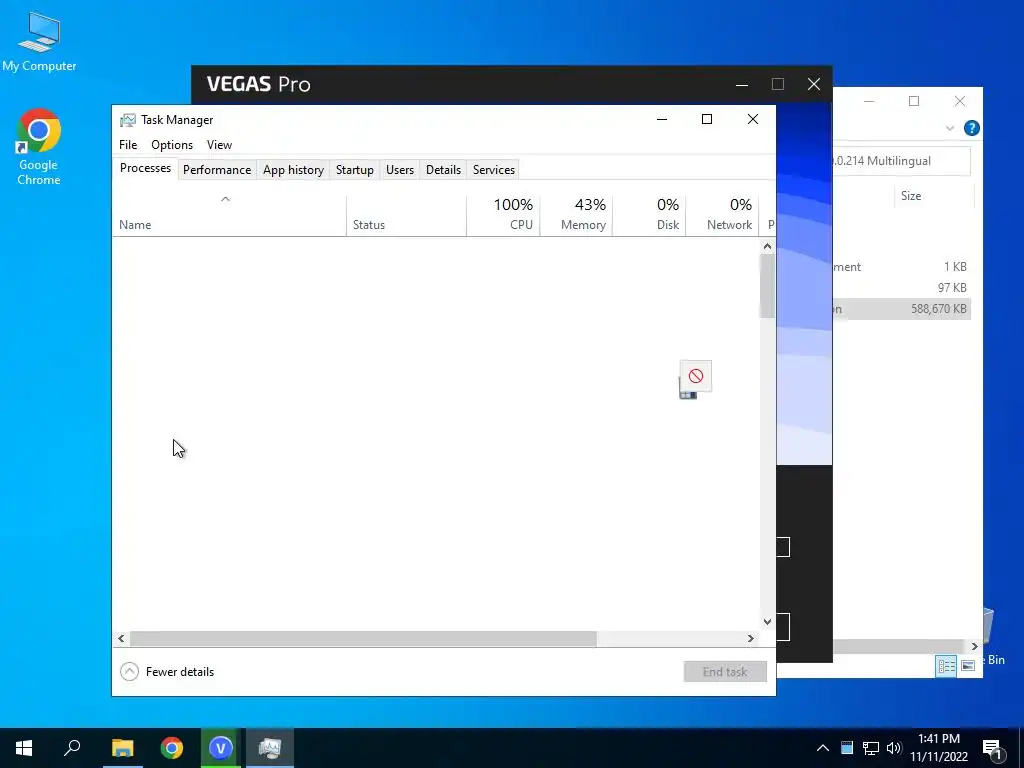1024x768 pixels.
Task: Open the network tray icon
Action: click(x=871, y=748)
